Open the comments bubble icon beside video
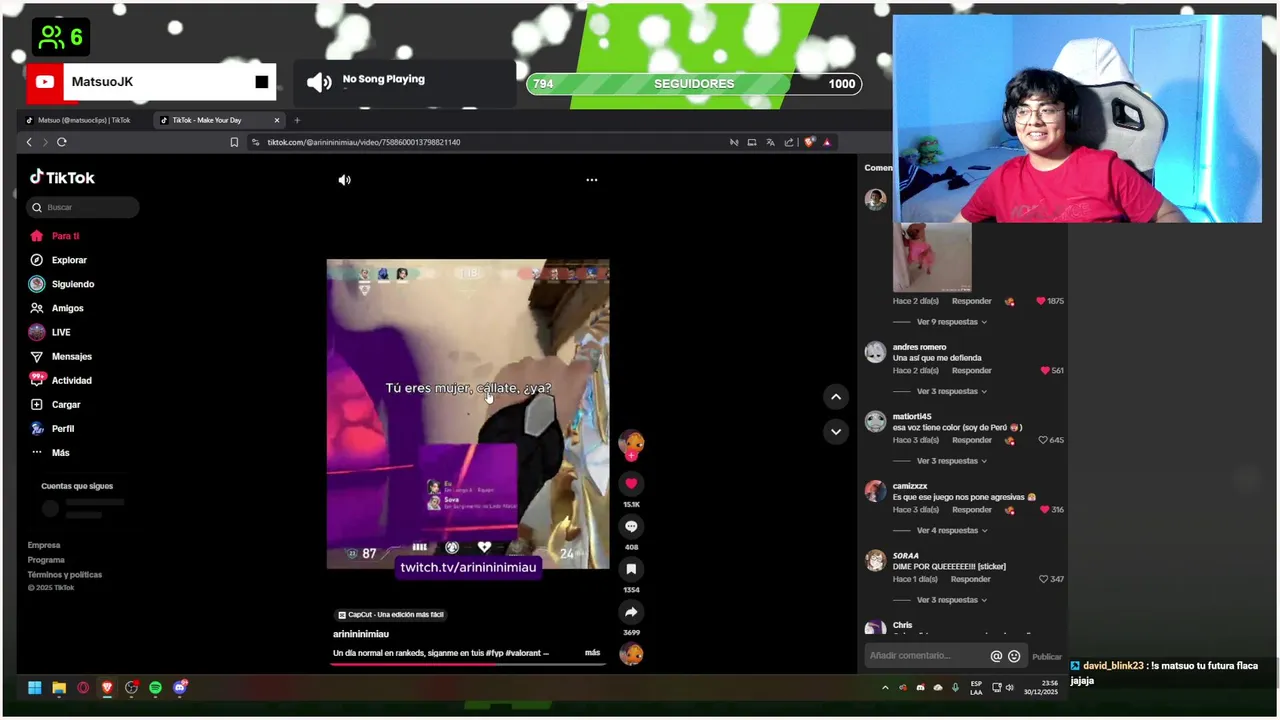 point(631,526)
